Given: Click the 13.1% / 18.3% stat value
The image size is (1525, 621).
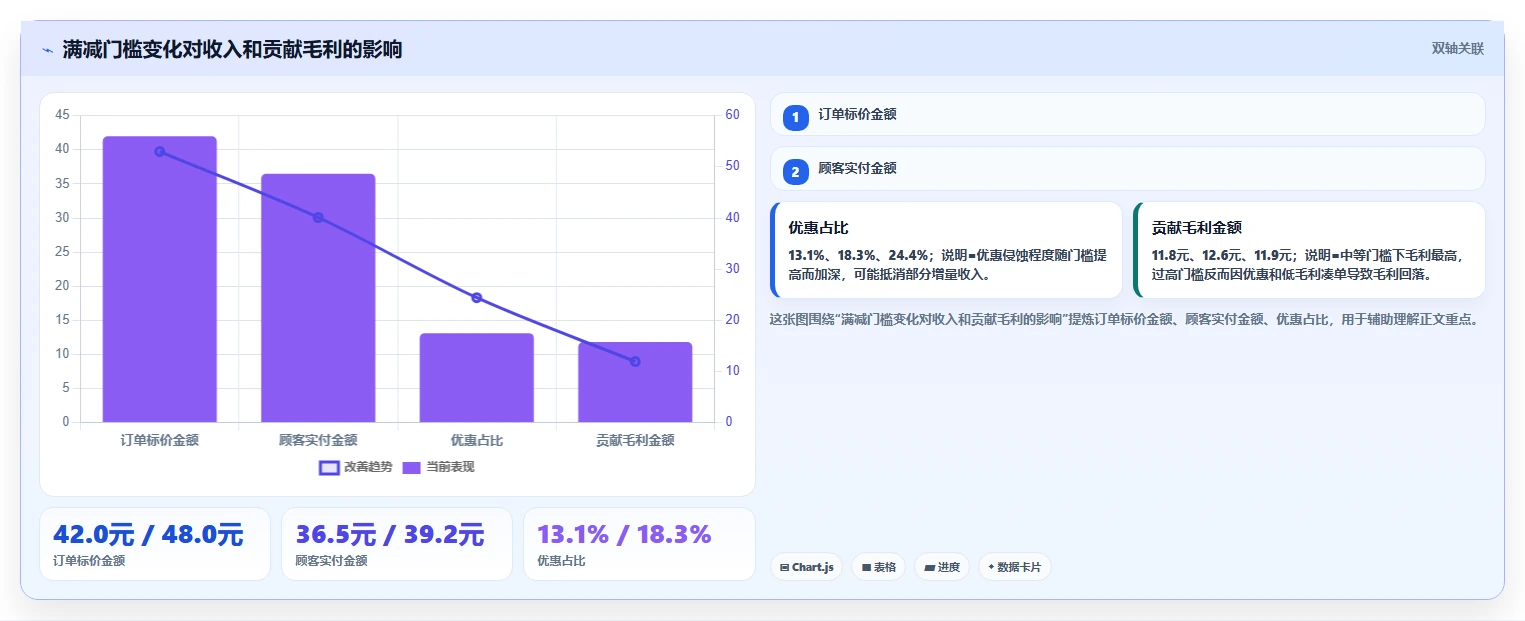Looking at the screenshot, I should click(624, 534).
